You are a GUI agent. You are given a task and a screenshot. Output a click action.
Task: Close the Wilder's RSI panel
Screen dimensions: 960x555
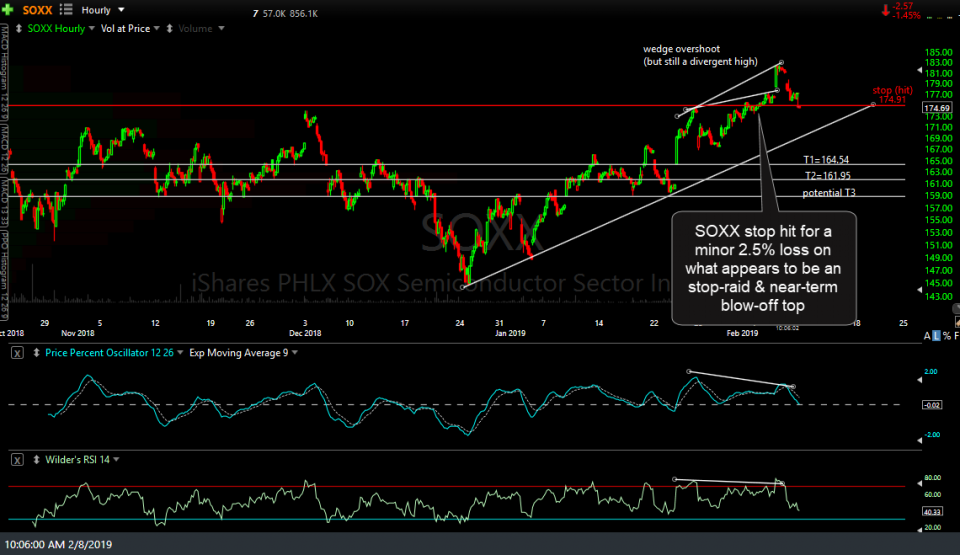[17, 459]
